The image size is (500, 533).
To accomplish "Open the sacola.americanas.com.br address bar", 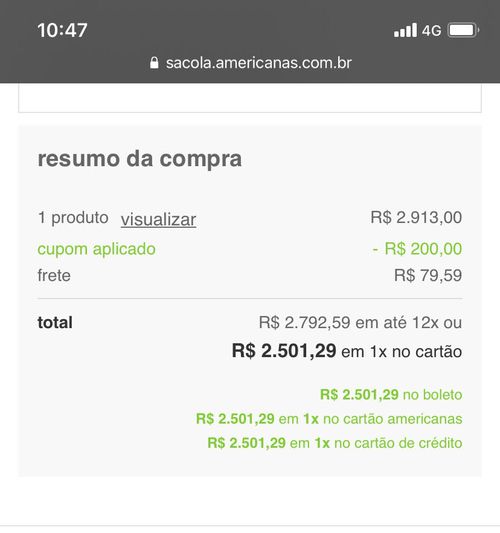I will [x=251, y=63].
